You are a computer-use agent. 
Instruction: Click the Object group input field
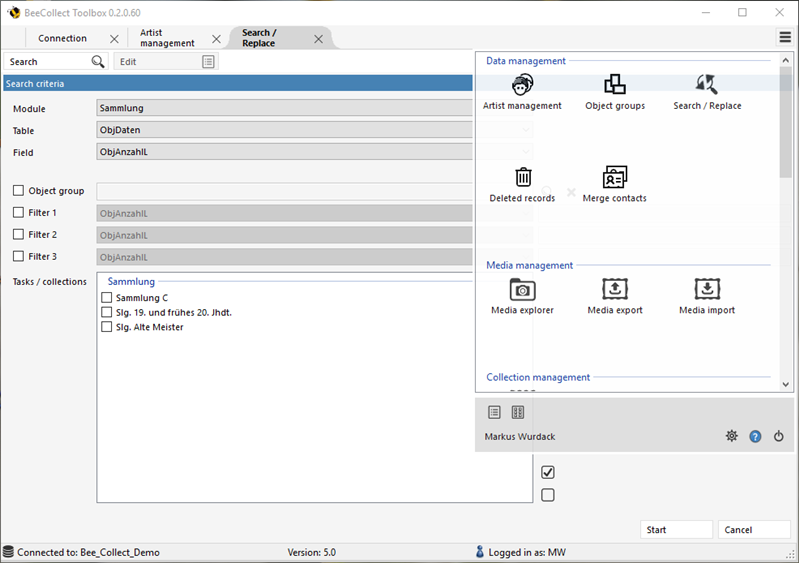[284, 192]
